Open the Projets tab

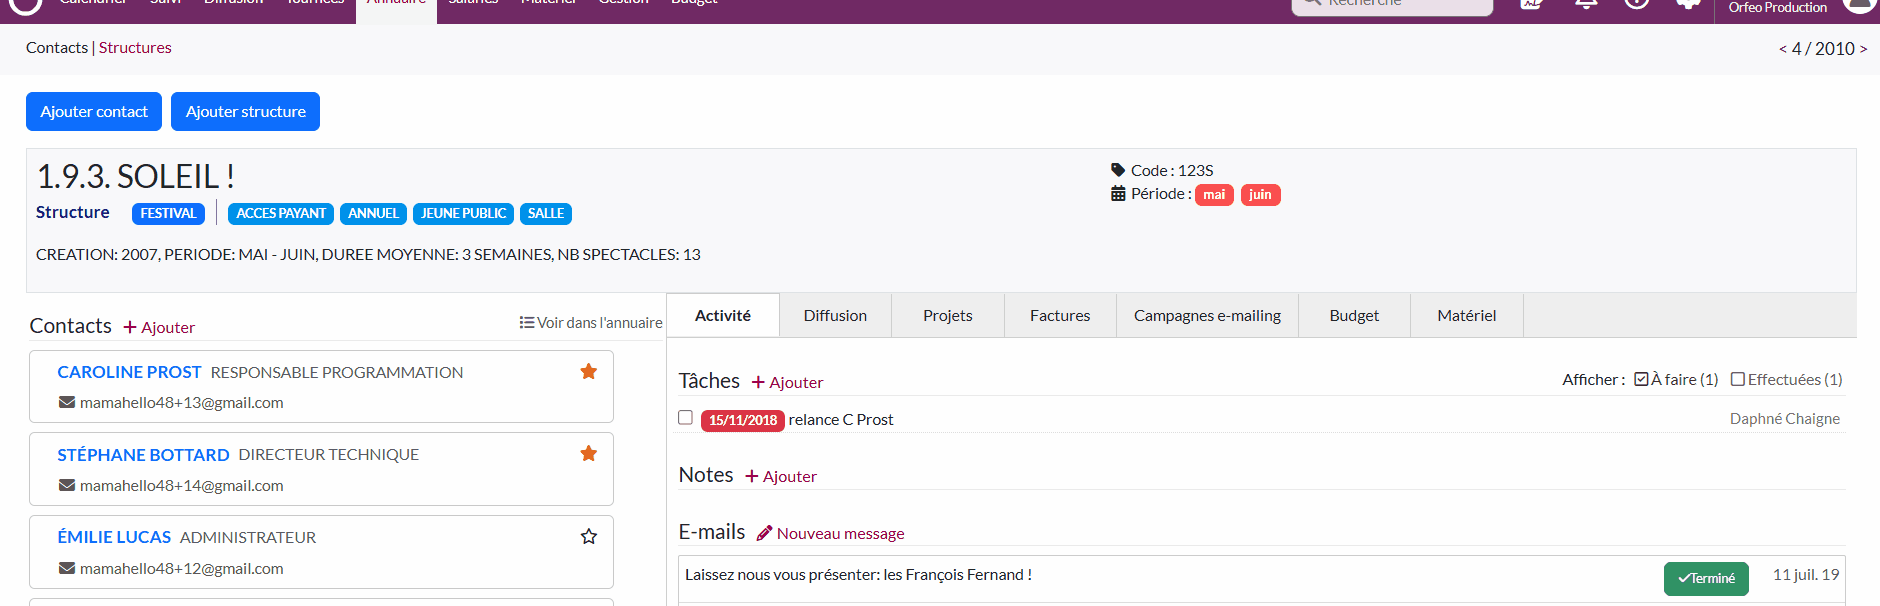pyautogui.click(x=948, y=315)
